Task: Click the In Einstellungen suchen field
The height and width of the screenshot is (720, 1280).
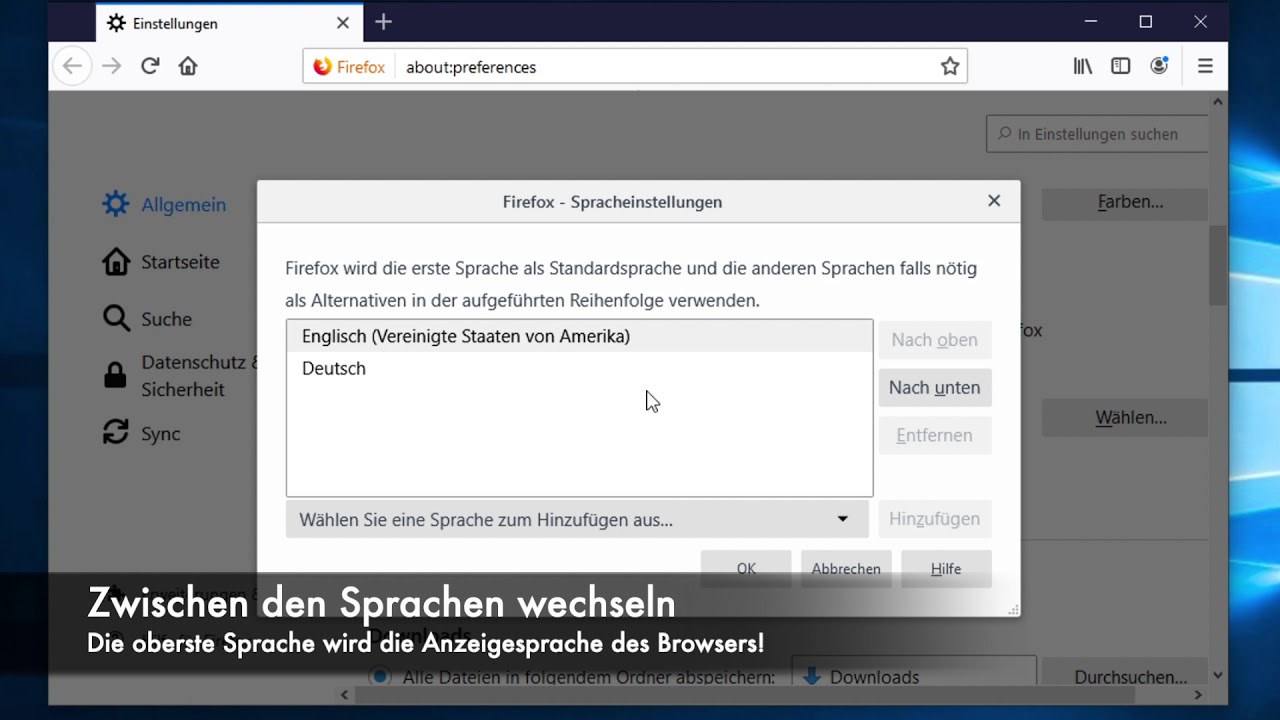Action: pos(1097,134)
